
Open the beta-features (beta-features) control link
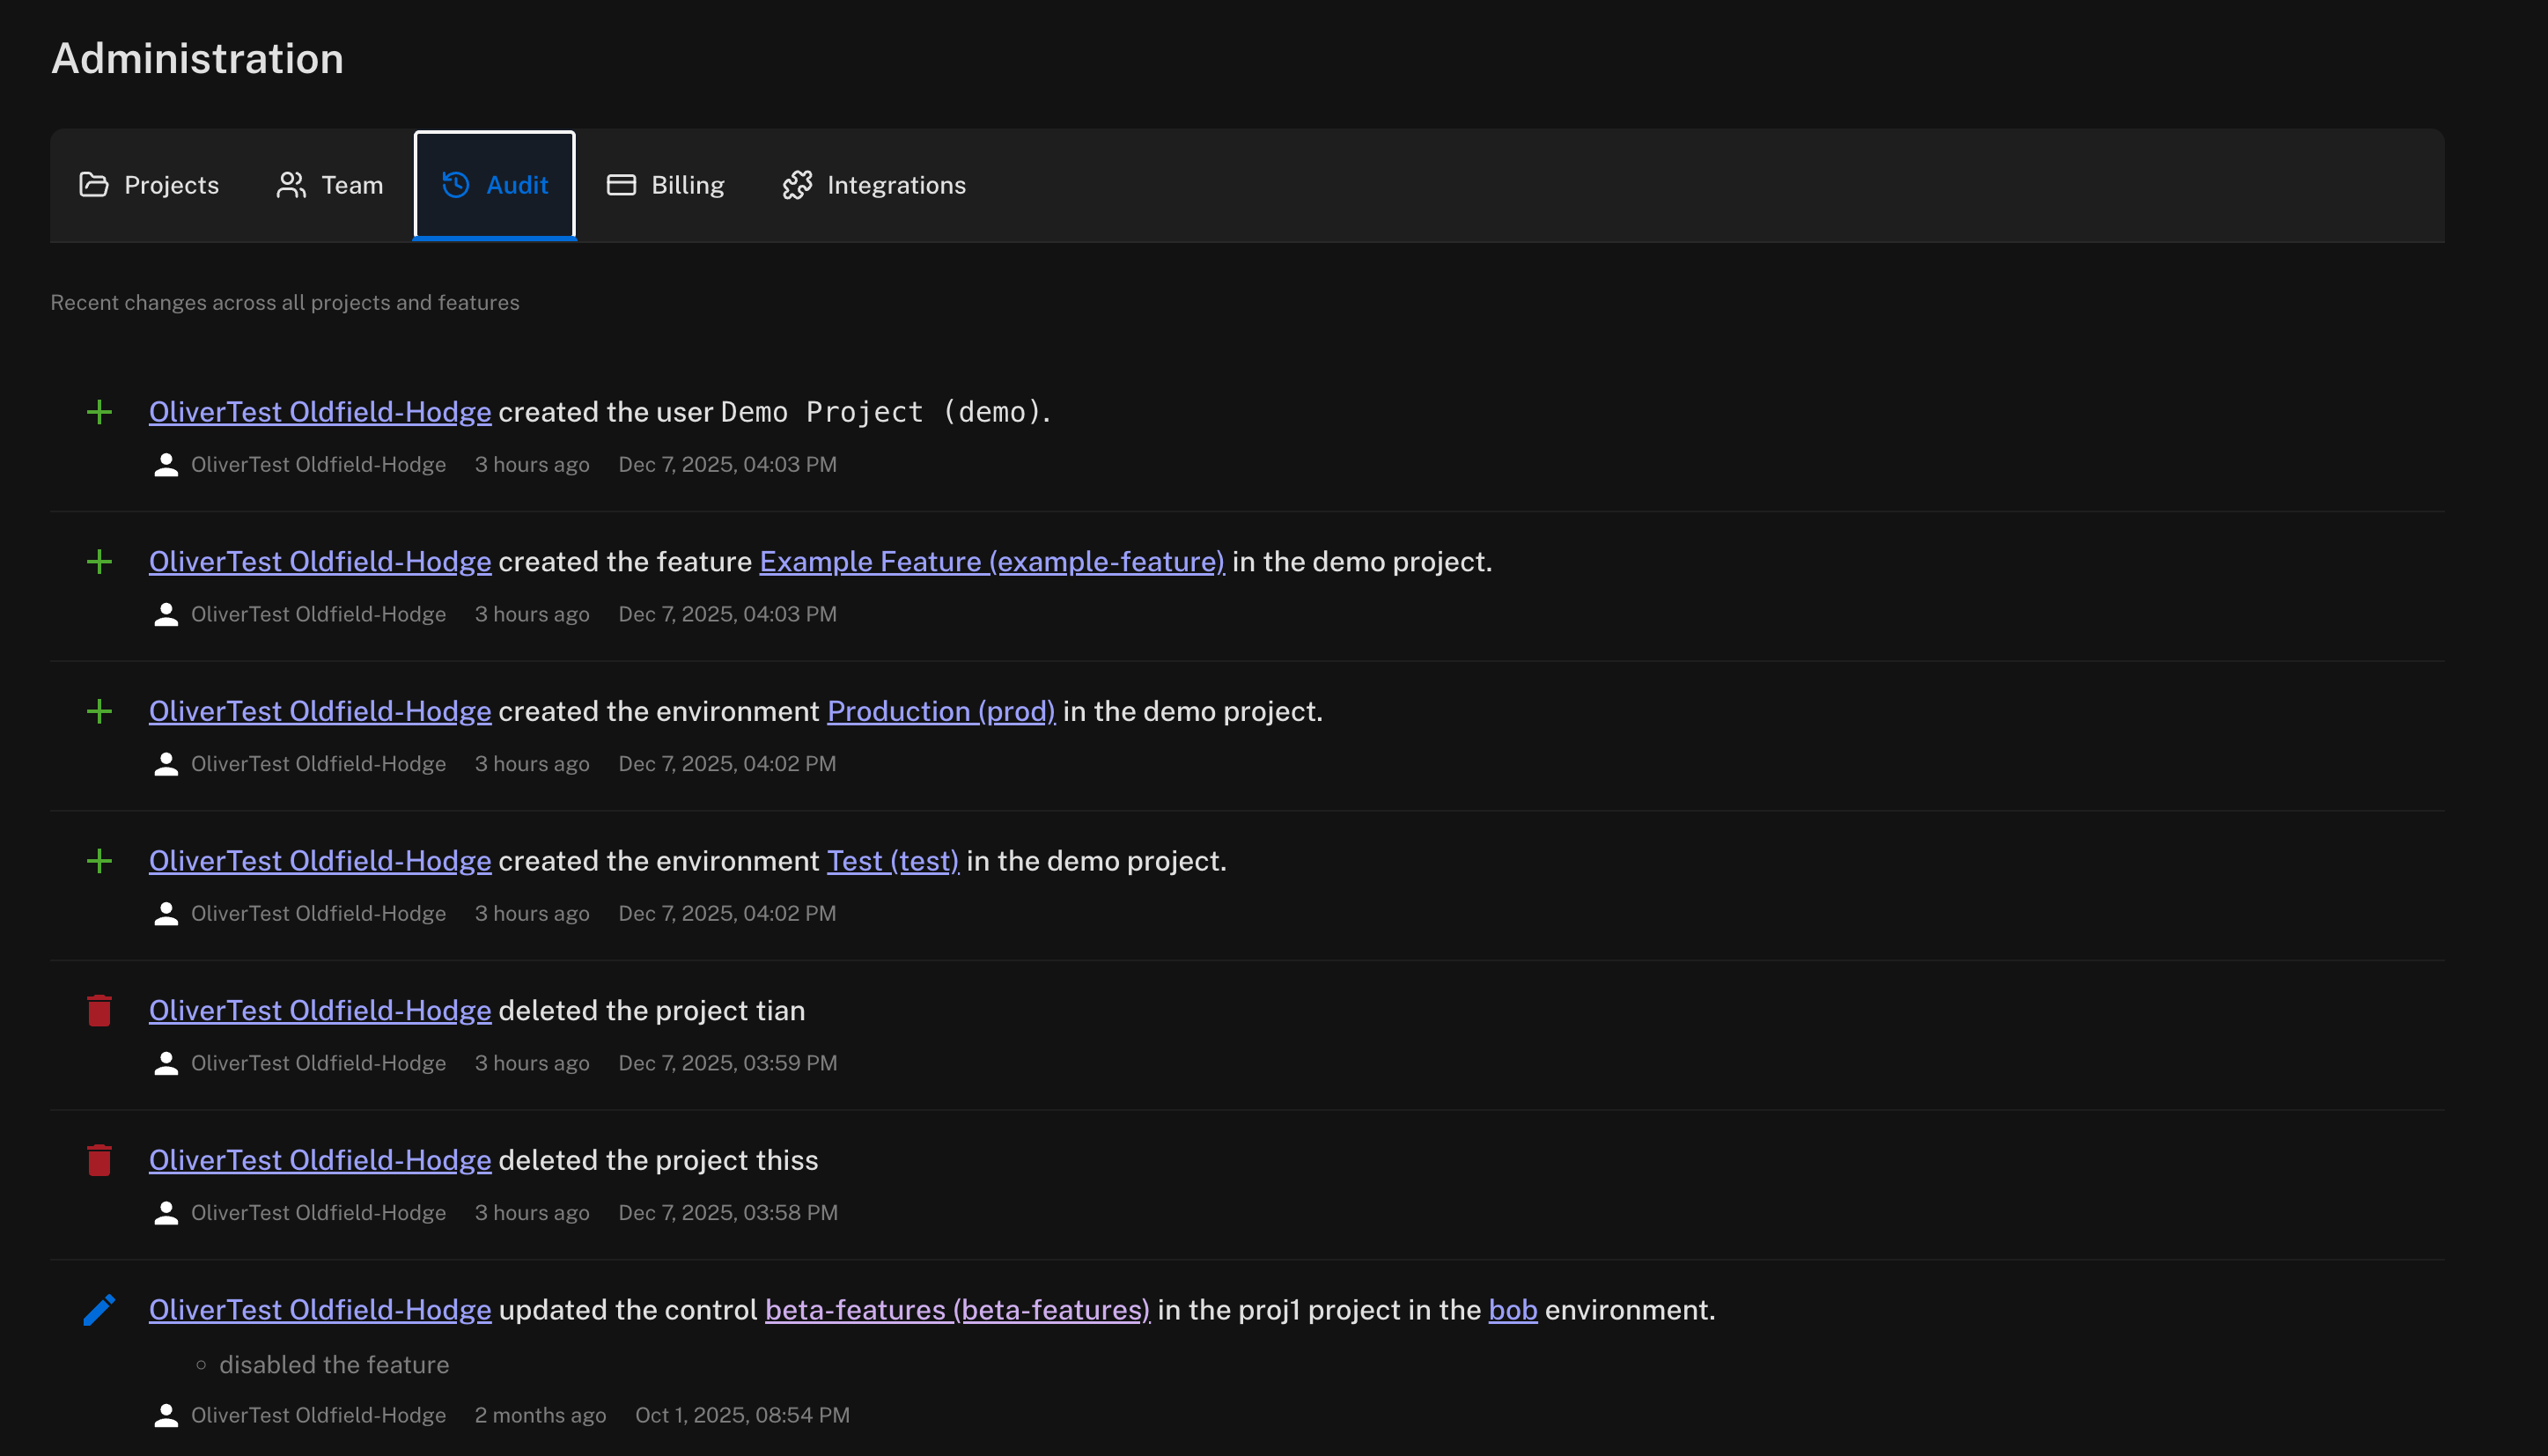coord(957,1310)
